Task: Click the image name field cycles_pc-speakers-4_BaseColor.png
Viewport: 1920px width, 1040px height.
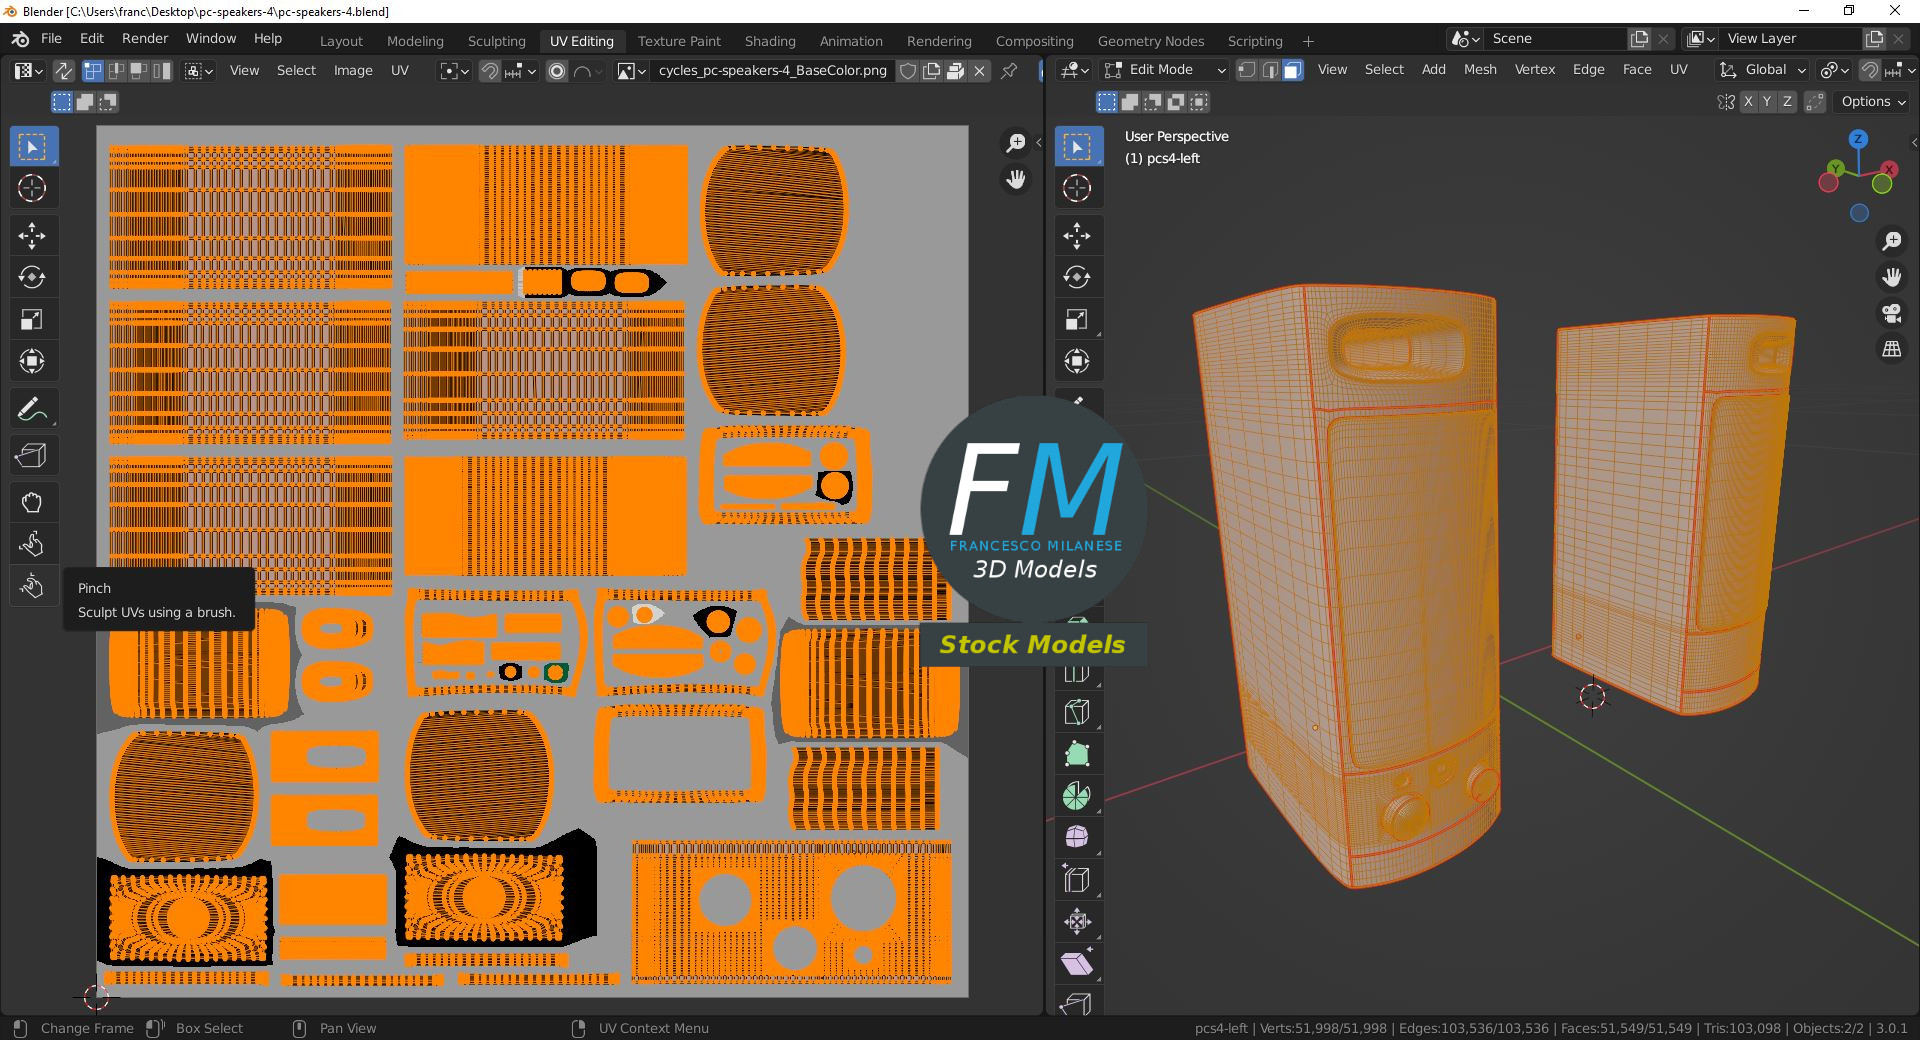Action: point(772,71)
